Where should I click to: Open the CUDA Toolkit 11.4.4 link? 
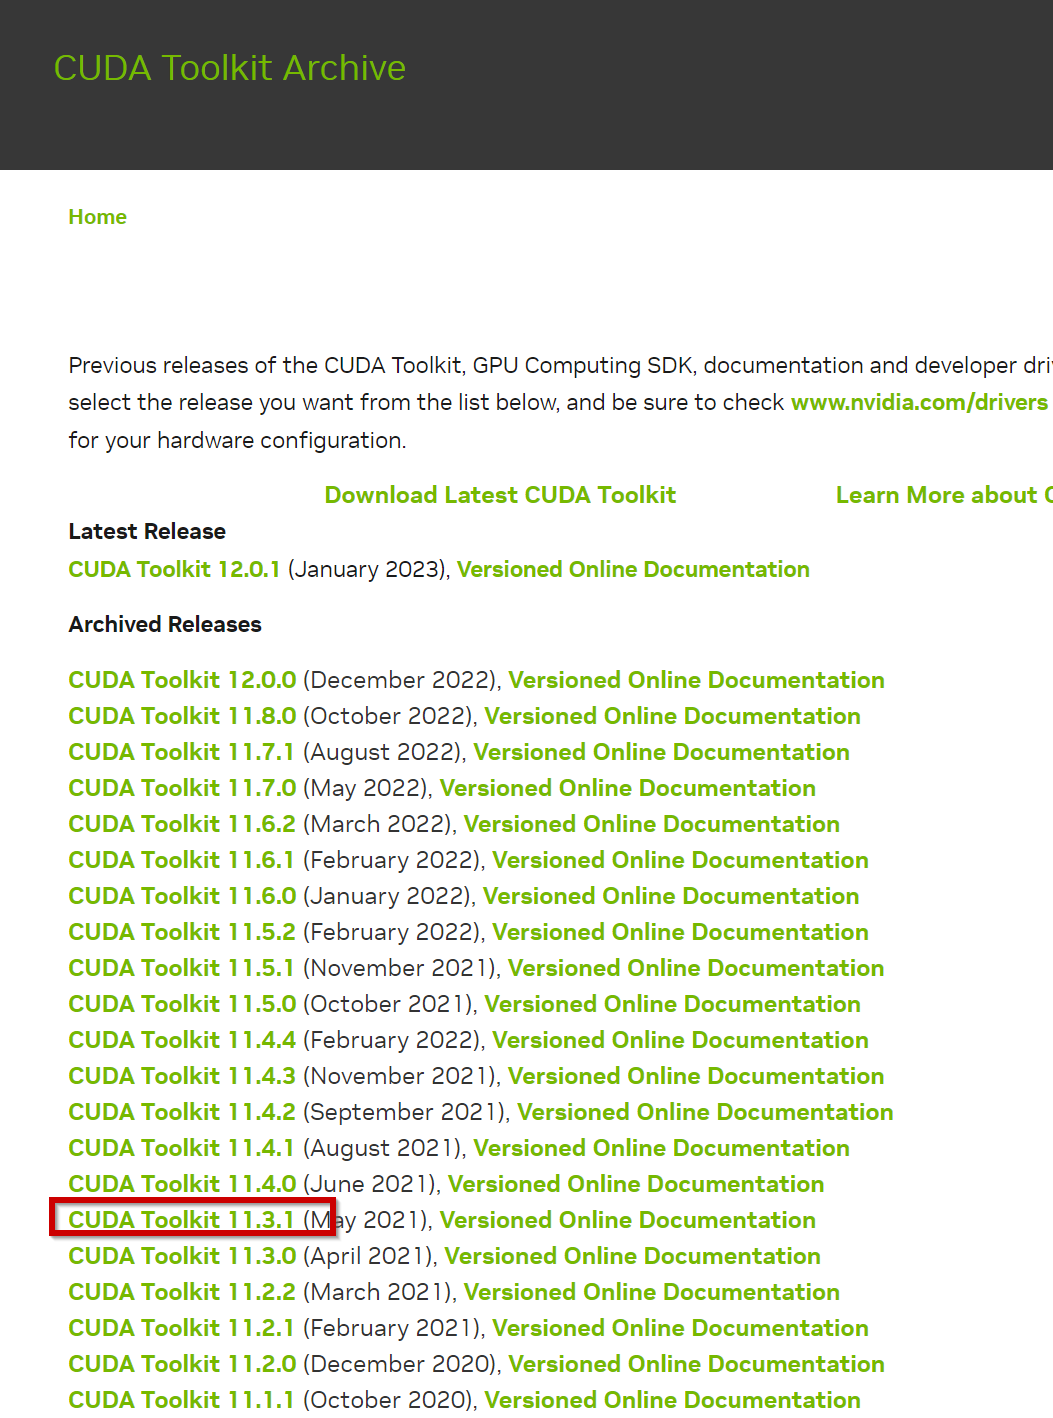(182, 1040)
